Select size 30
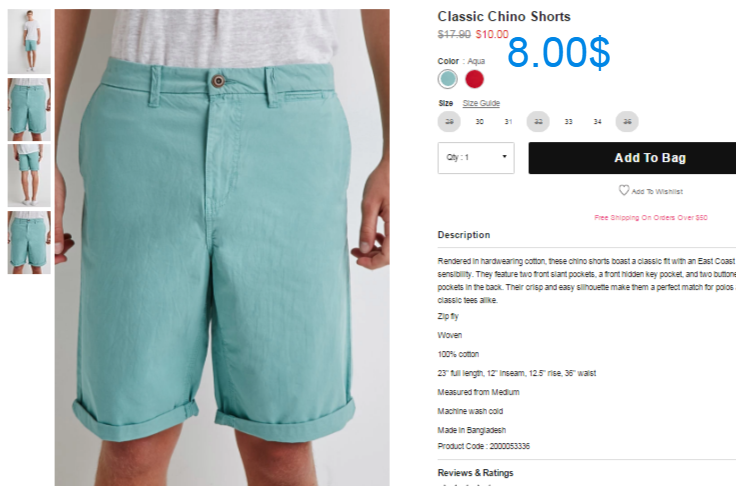The width and height of the screenshot is (736, 486). point(479,122)
